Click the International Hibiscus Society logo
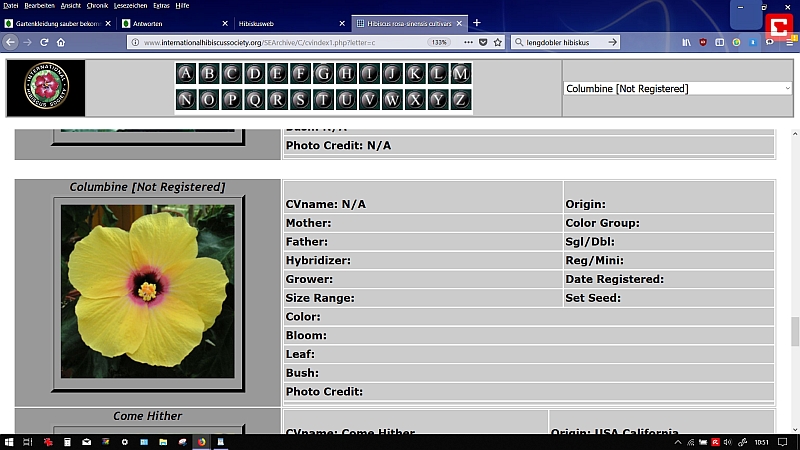The height and width of the screenshot is (450, 800). pyautogui.click(x=46, y=88)
